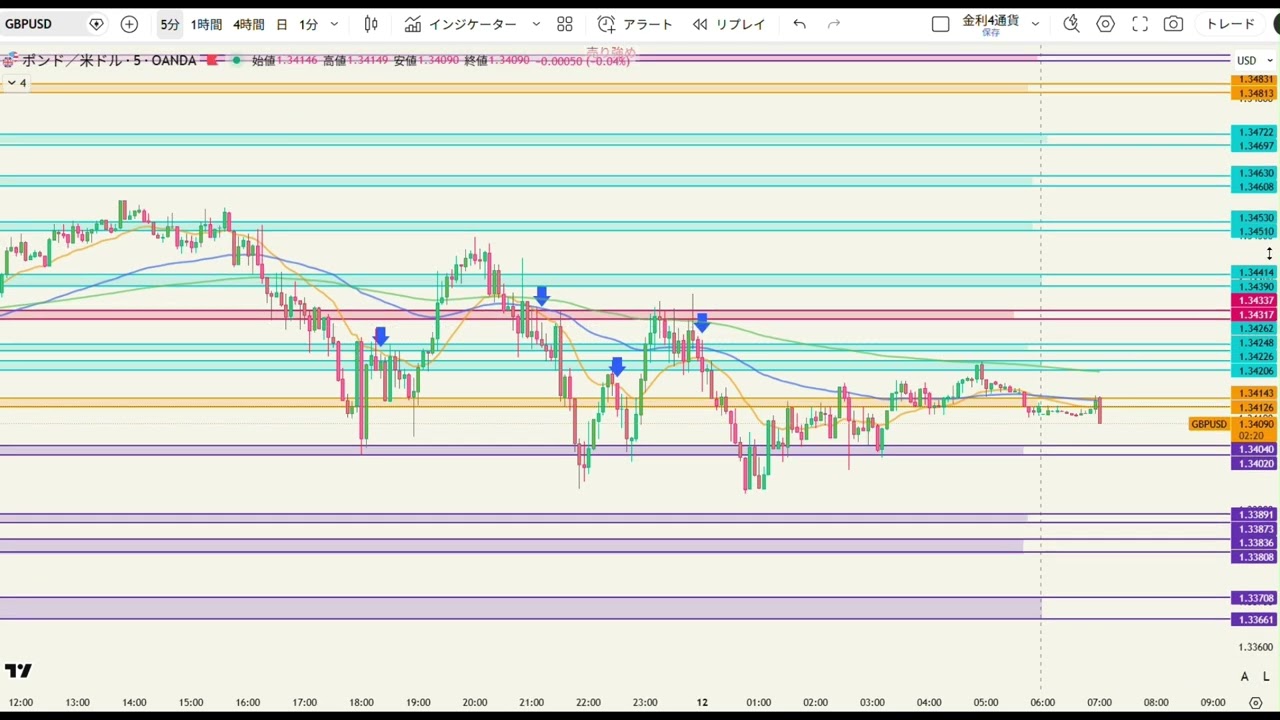
Task: Open the candlestick chart type selector
Action: pos(371,24)
